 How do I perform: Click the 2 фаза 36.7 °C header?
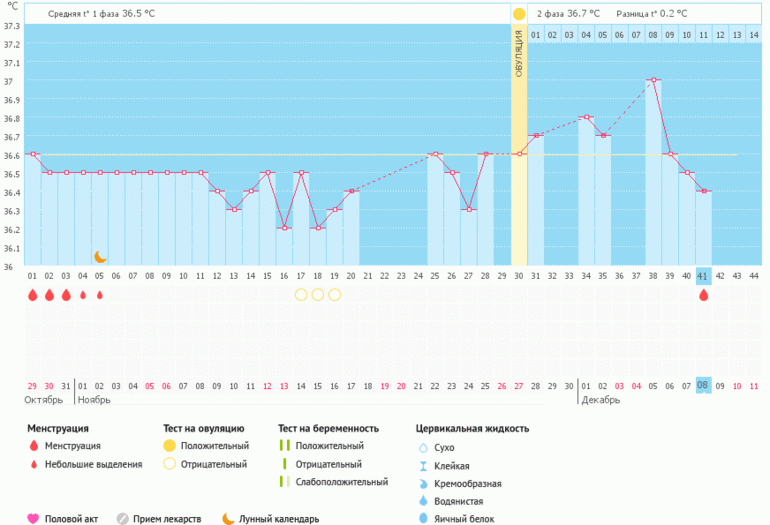click(568, 14)
